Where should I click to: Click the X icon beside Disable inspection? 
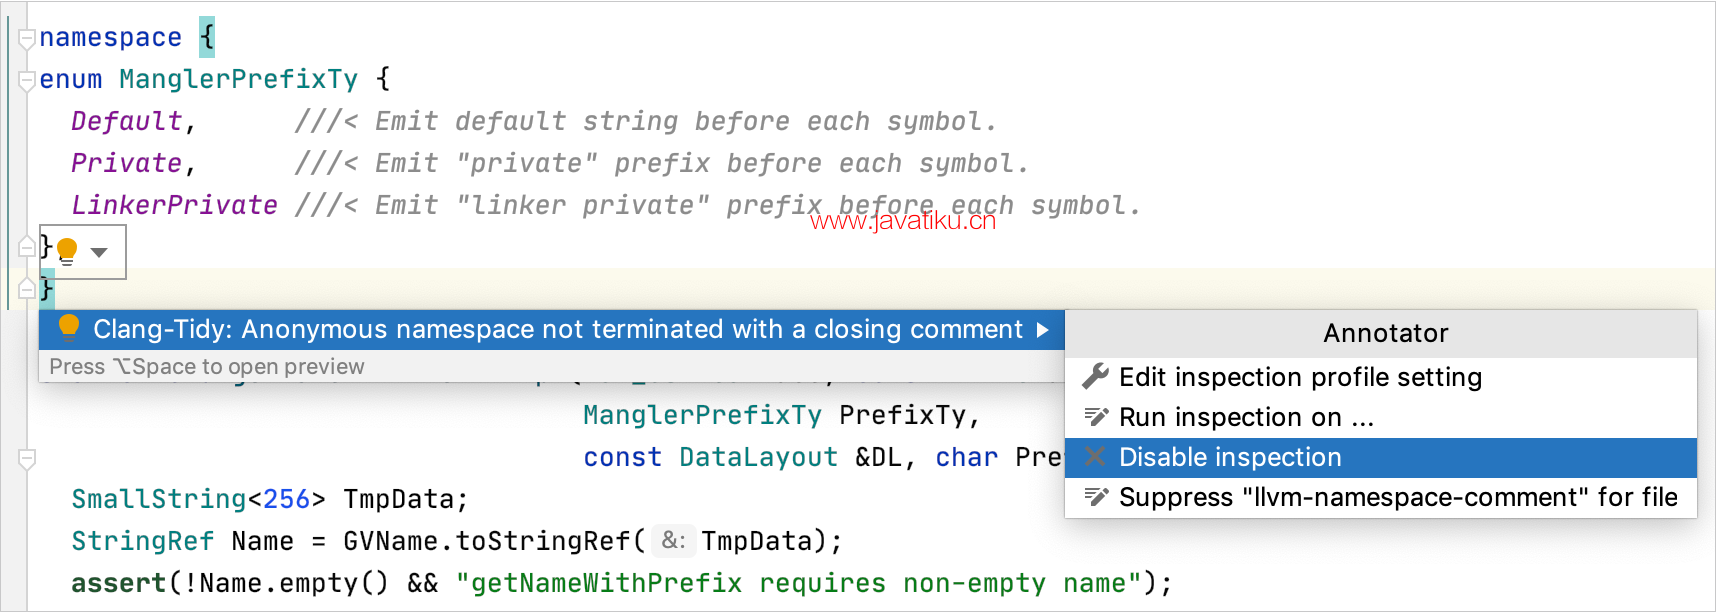[x=1096, y=457]
